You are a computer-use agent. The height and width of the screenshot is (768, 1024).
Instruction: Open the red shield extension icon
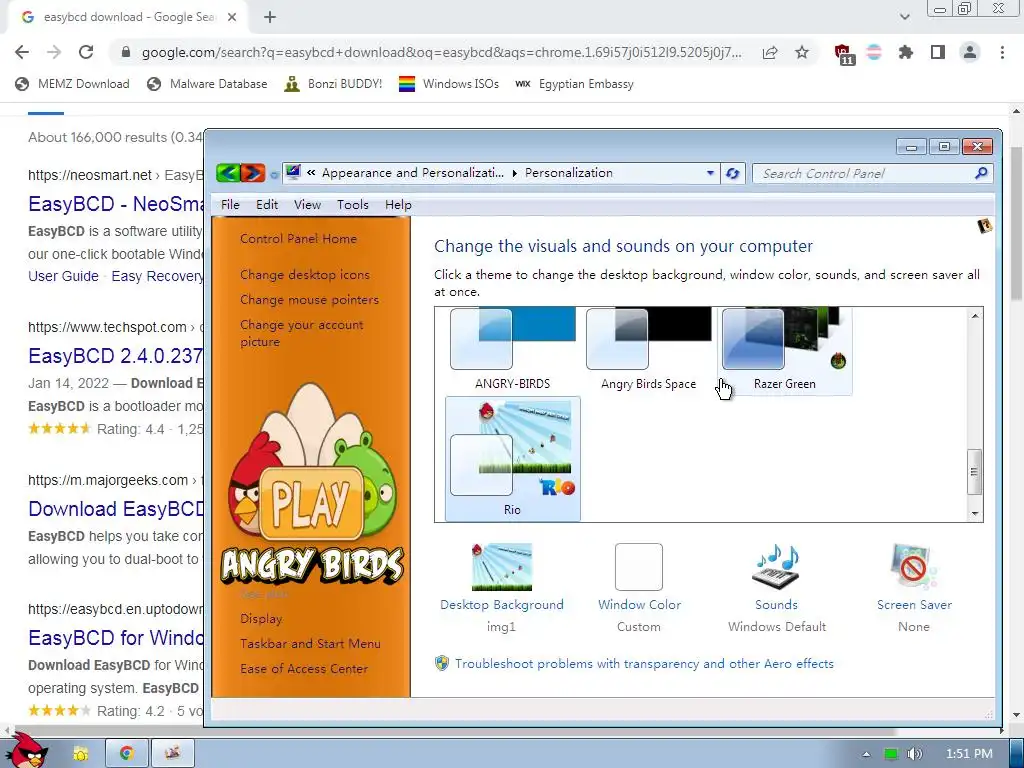pos(843,53)
